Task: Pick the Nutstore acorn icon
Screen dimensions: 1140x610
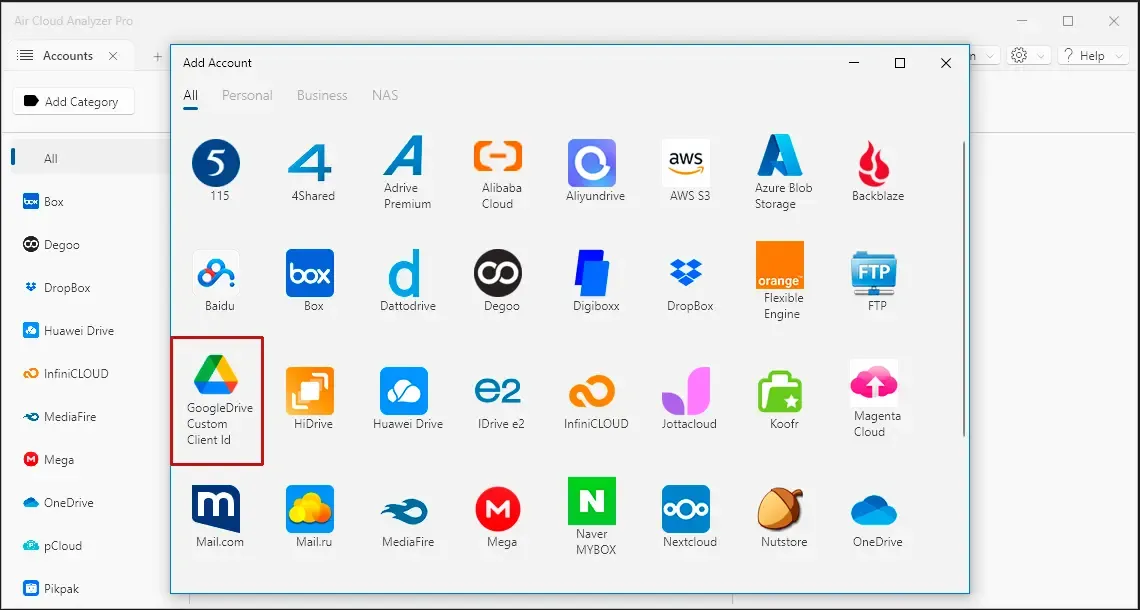Action: [x=779, y=509]
